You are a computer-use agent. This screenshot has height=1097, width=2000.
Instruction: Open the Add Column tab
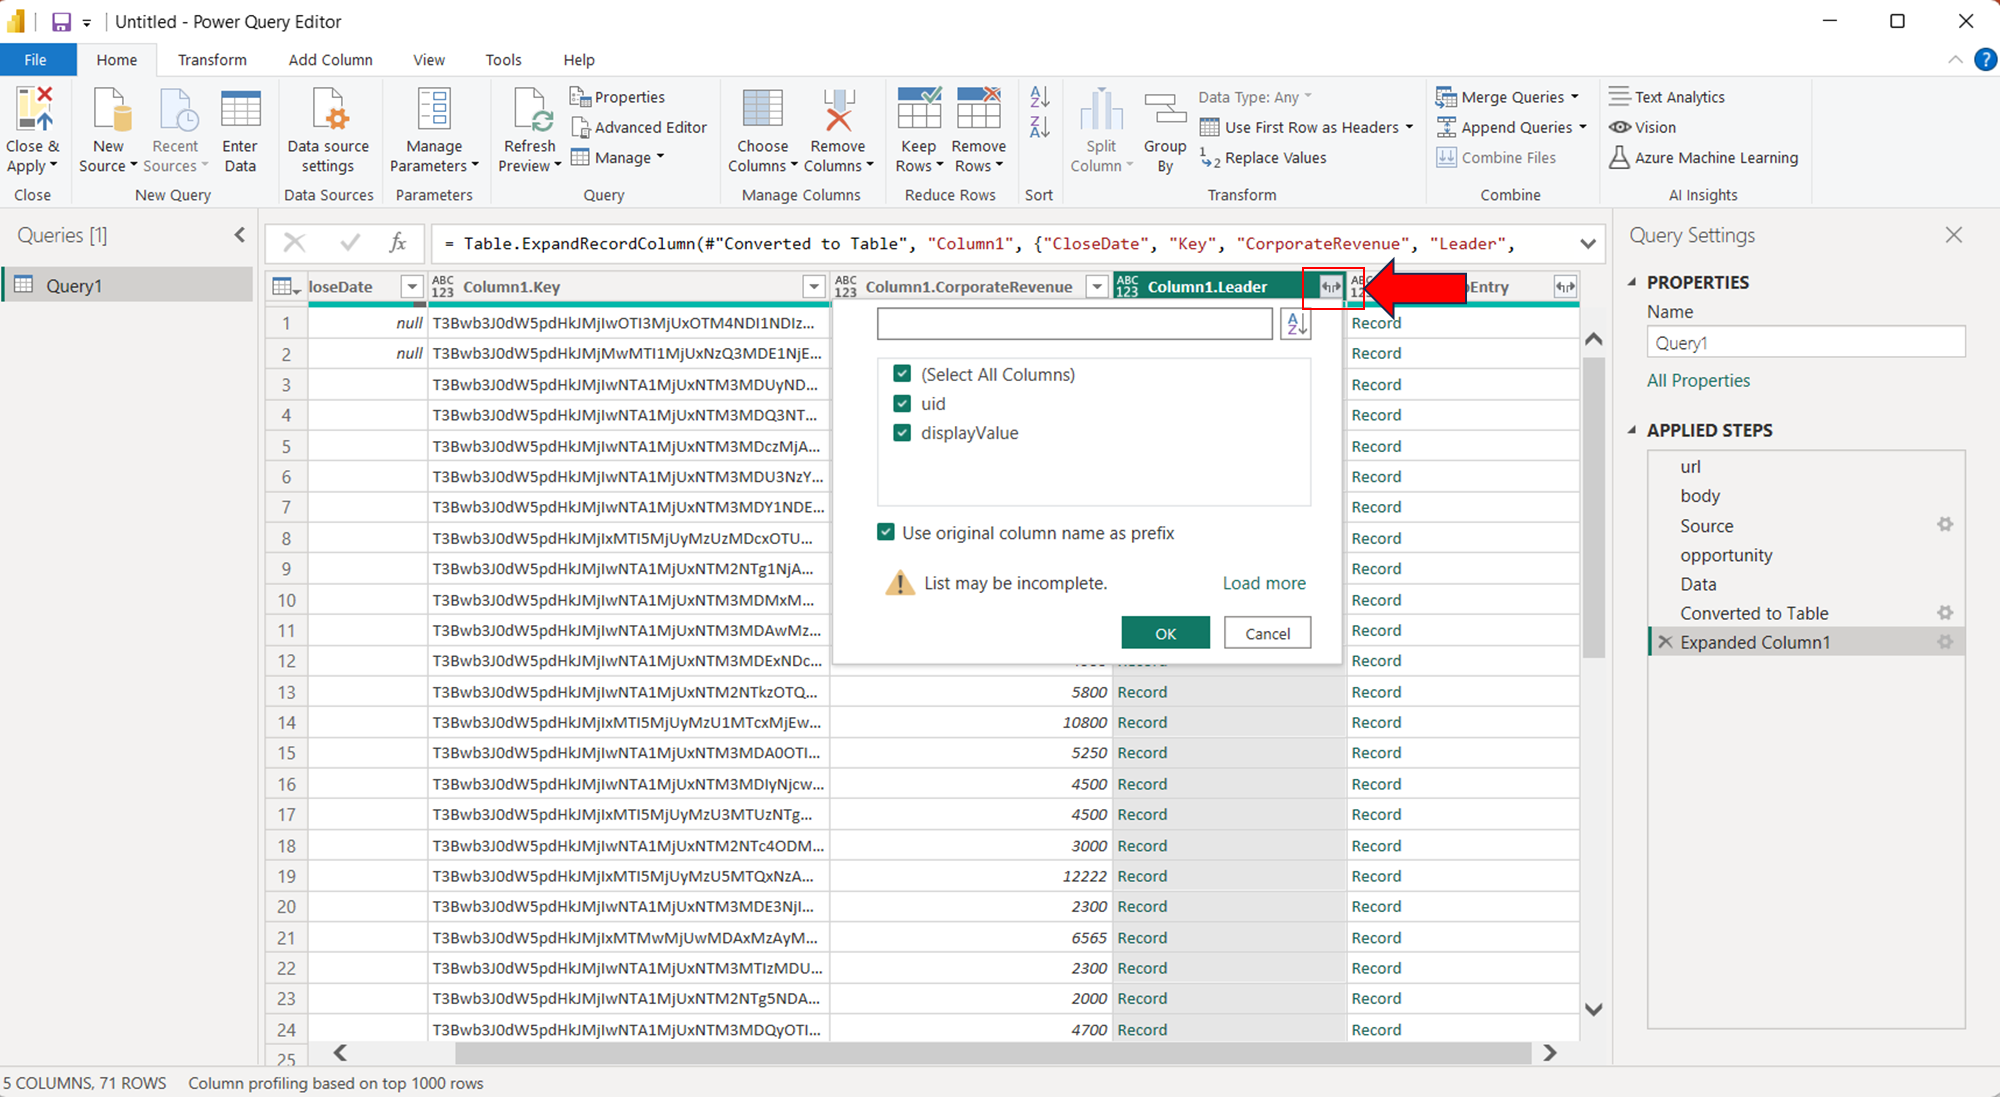point(330,60)
